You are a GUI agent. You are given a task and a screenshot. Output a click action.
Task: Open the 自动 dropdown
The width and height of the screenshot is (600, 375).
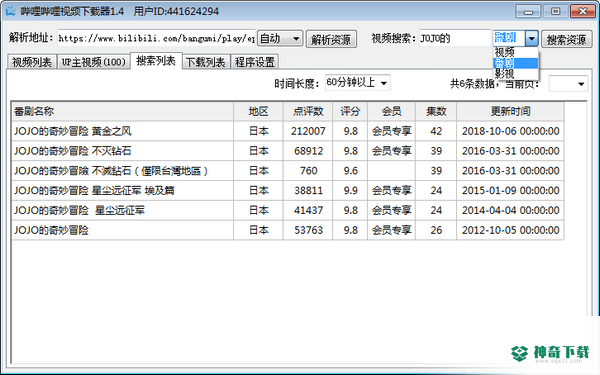tap(280, 38)
